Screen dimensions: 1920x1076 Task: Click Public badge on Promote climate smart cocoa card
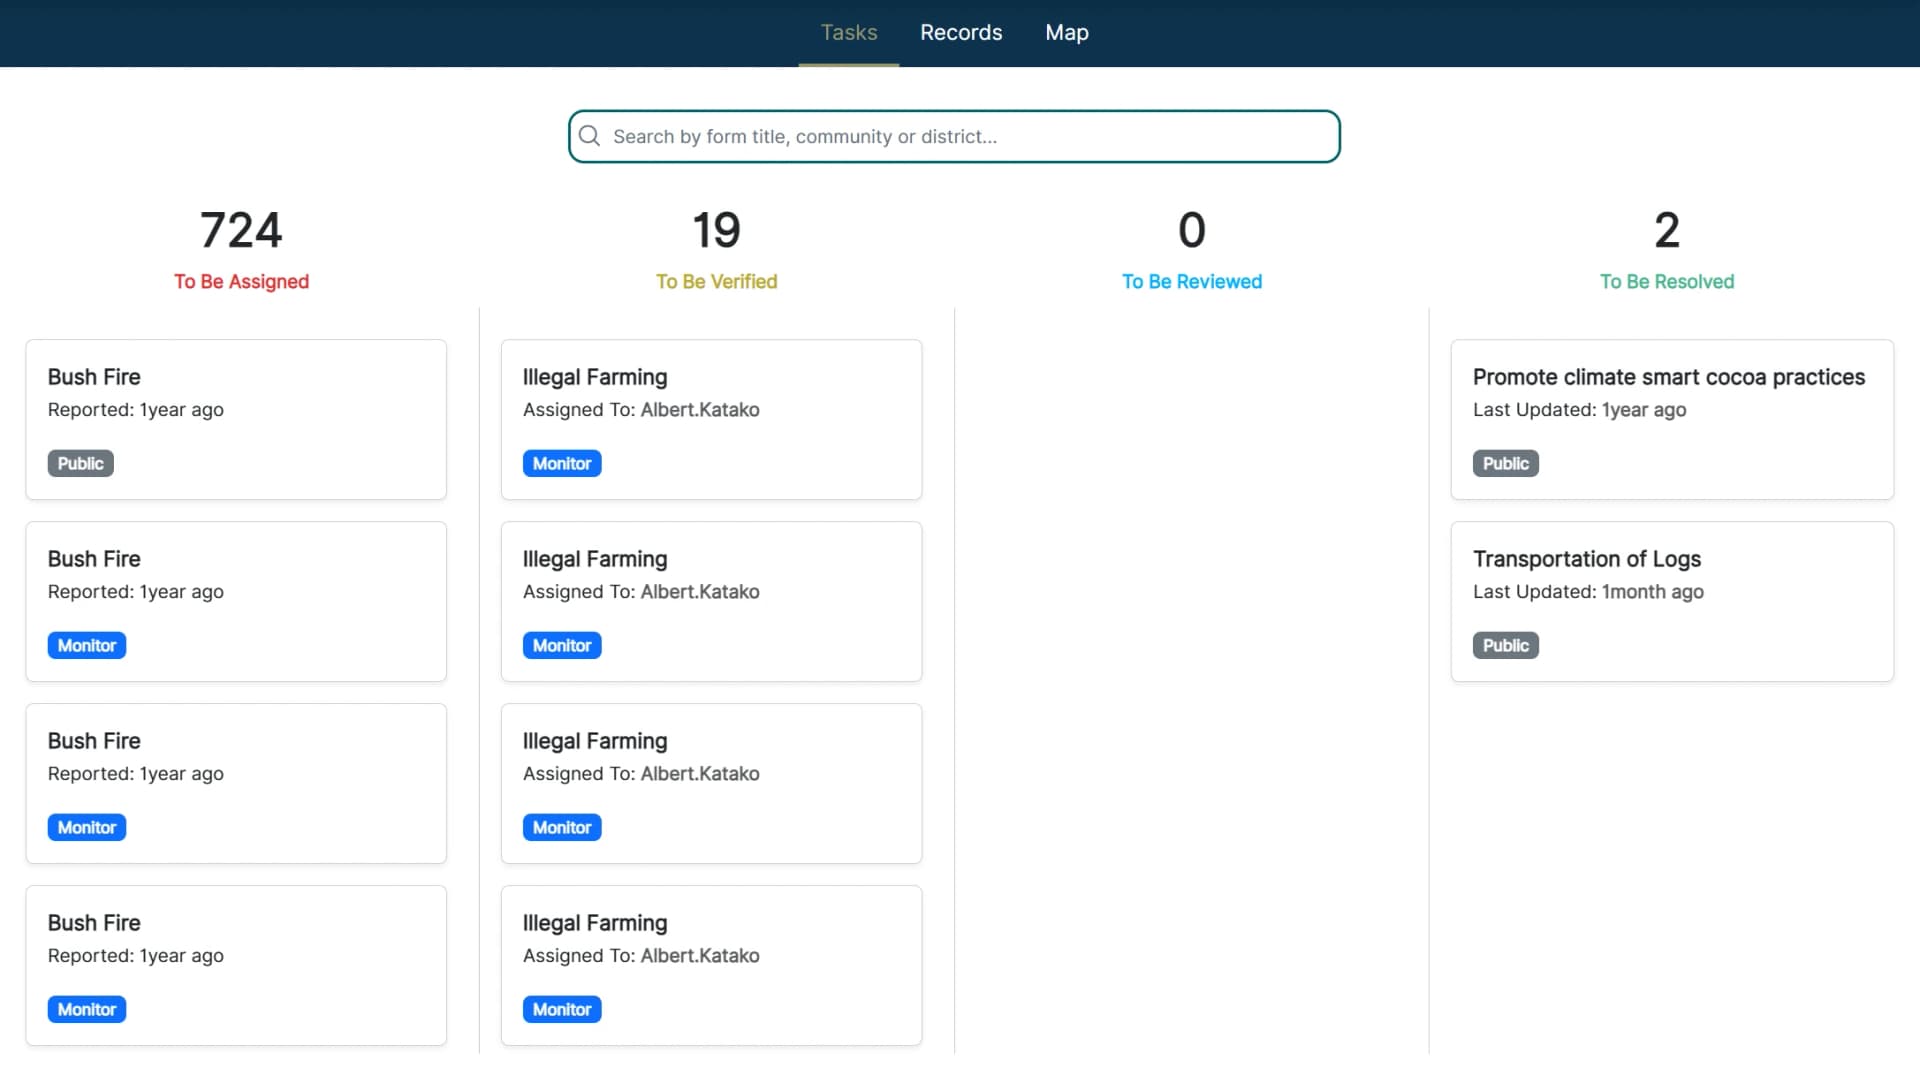(1505, 463)
